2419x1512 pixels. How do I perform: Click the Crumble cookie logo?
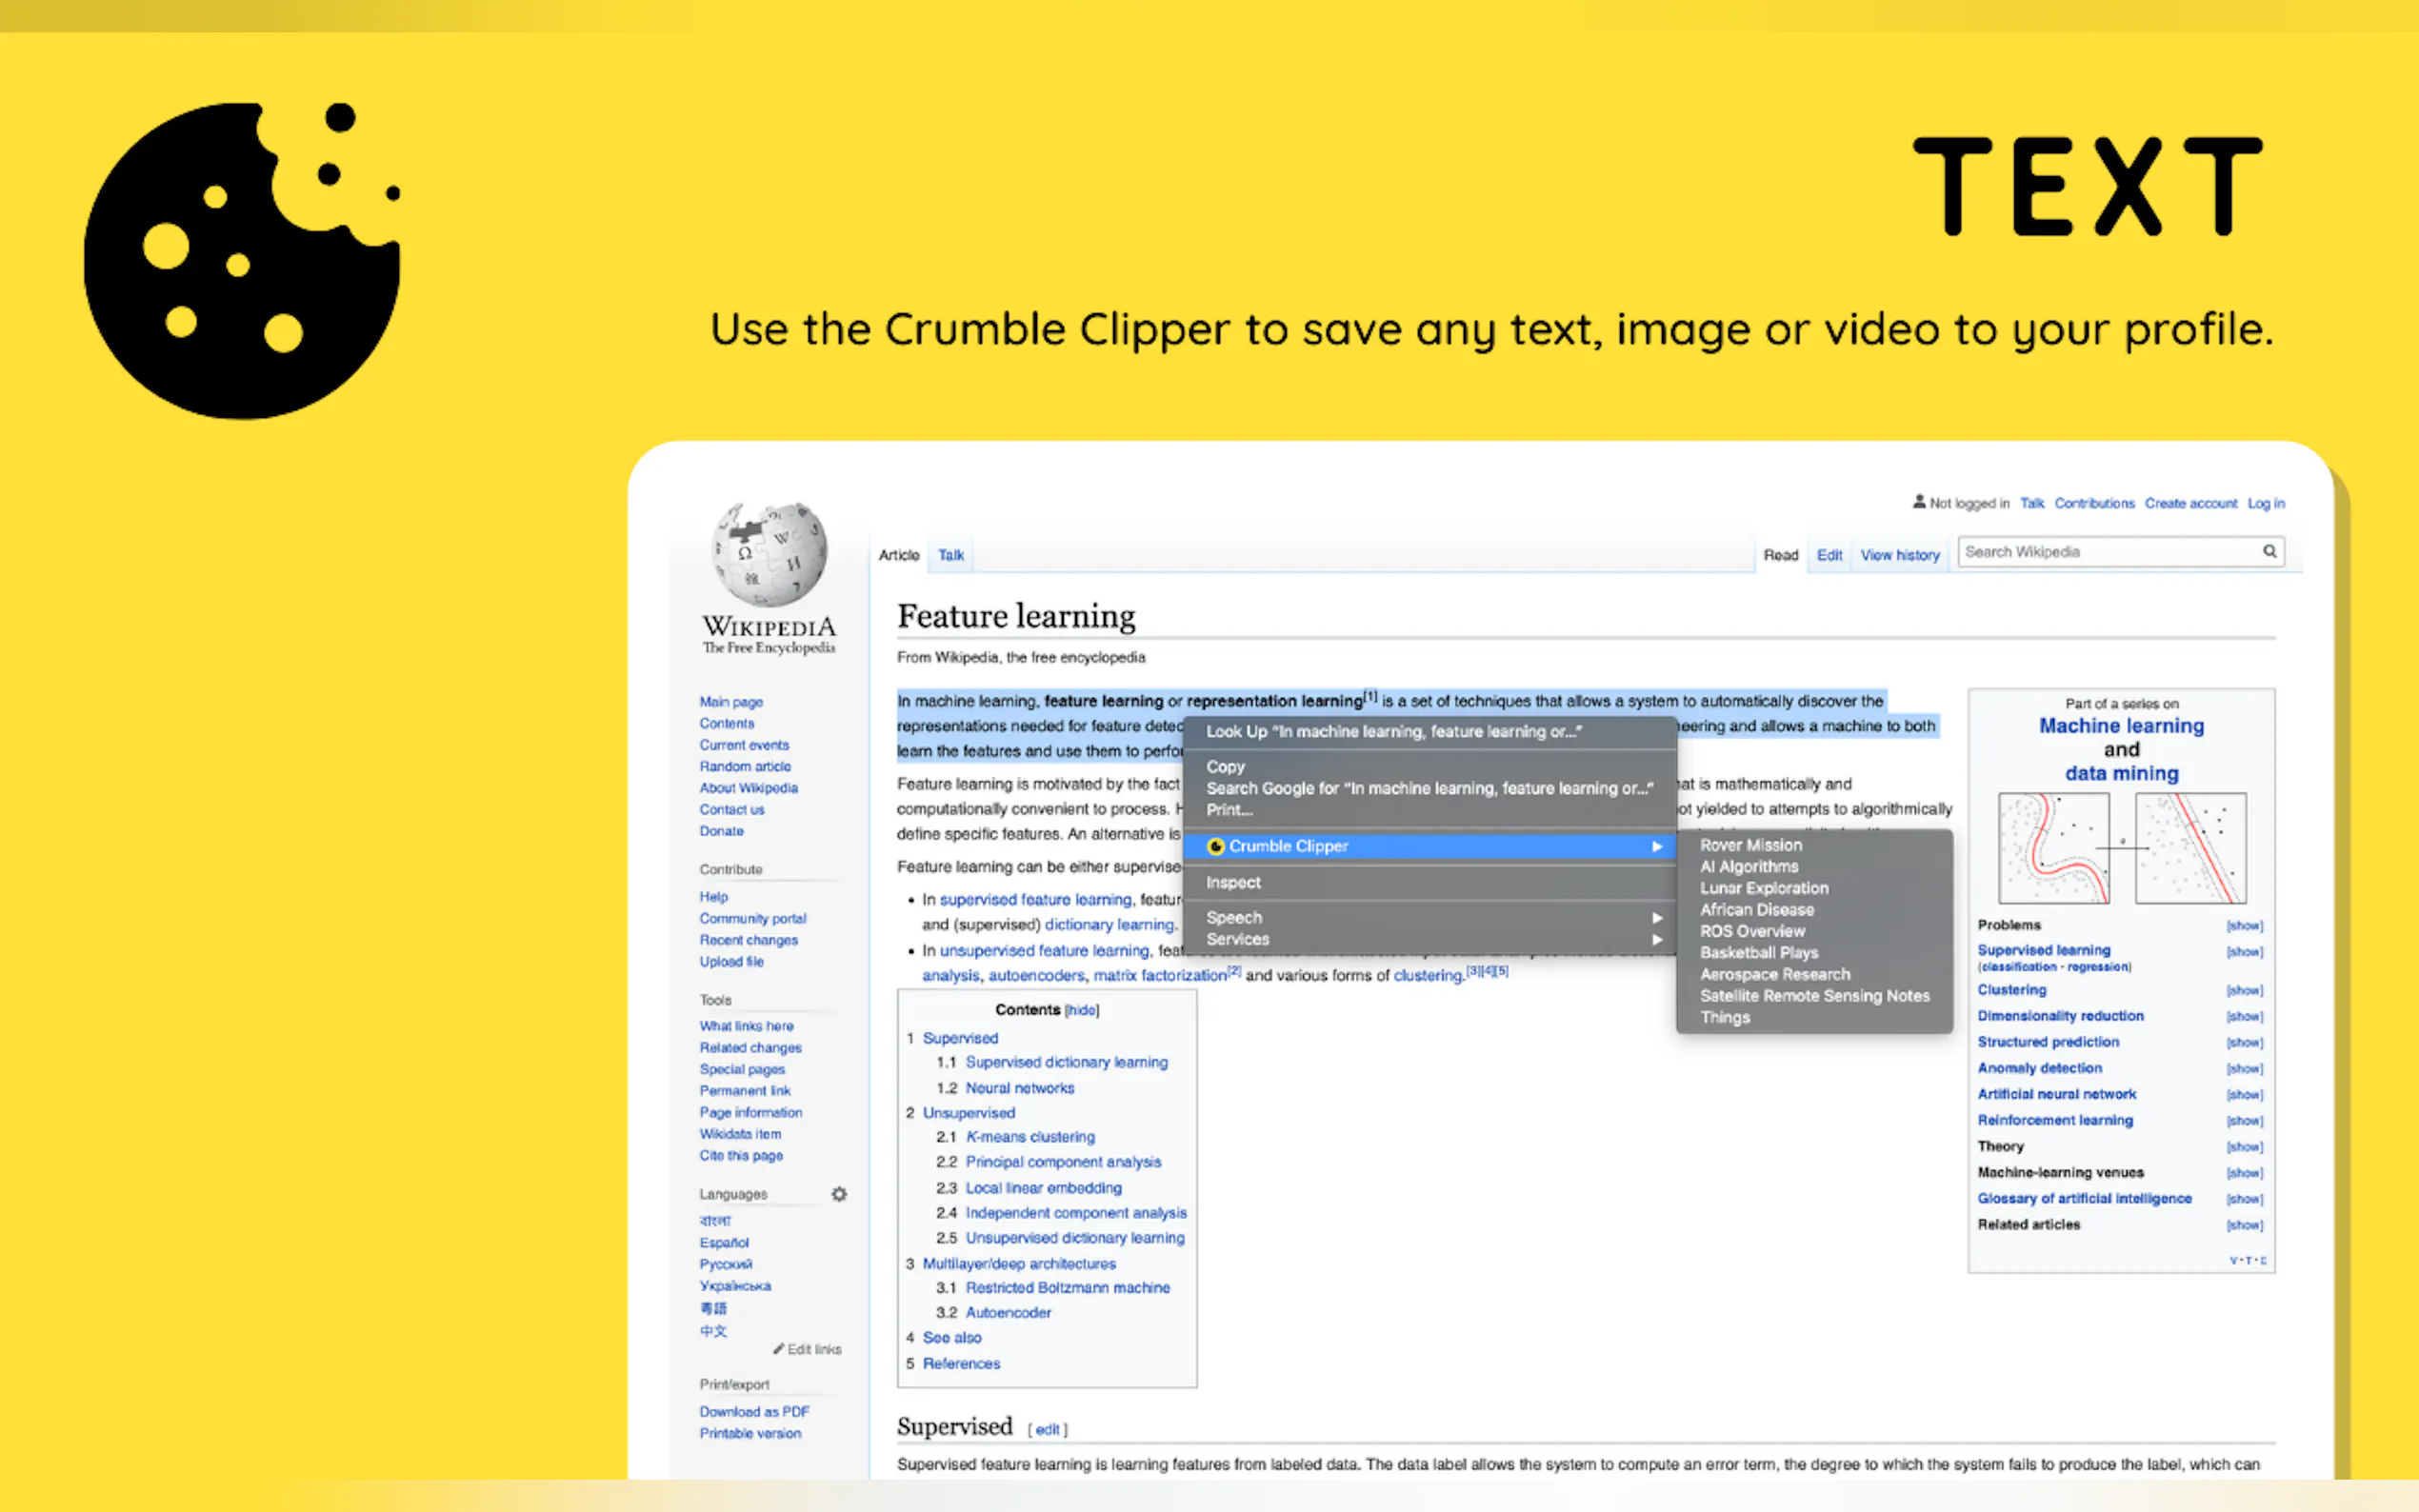(243, 260)
